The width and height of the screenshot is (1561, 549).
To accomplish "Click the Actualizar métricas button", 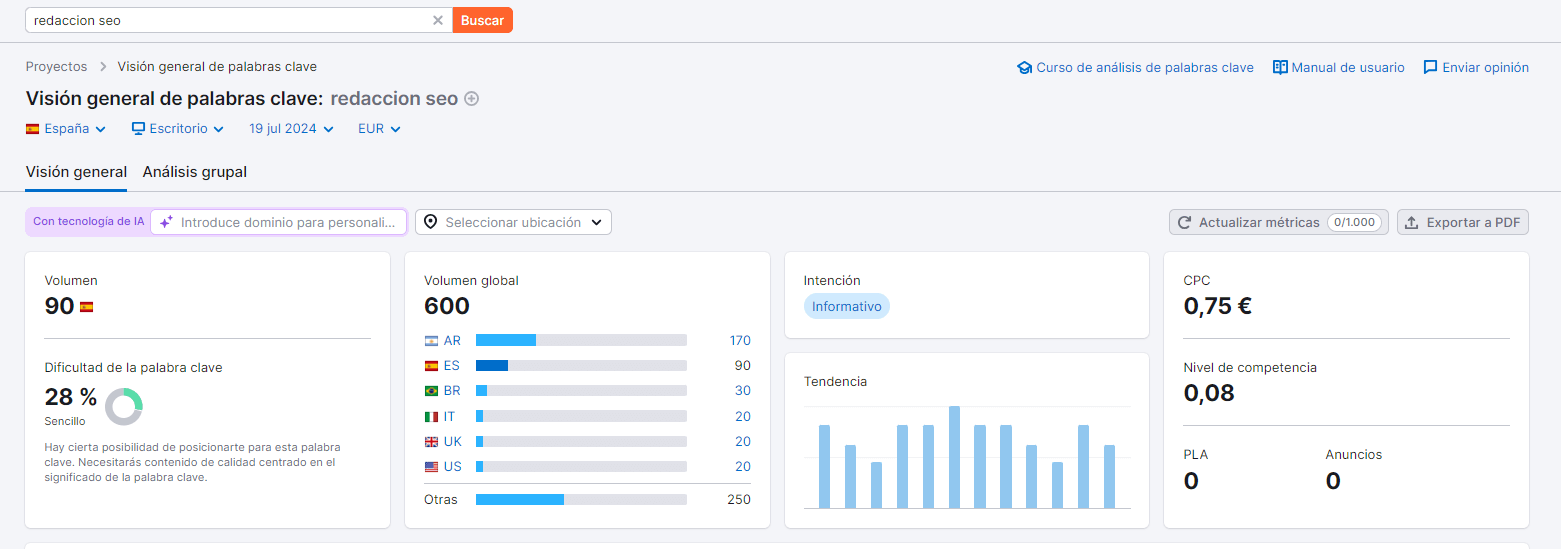I will click(1278, 222).
